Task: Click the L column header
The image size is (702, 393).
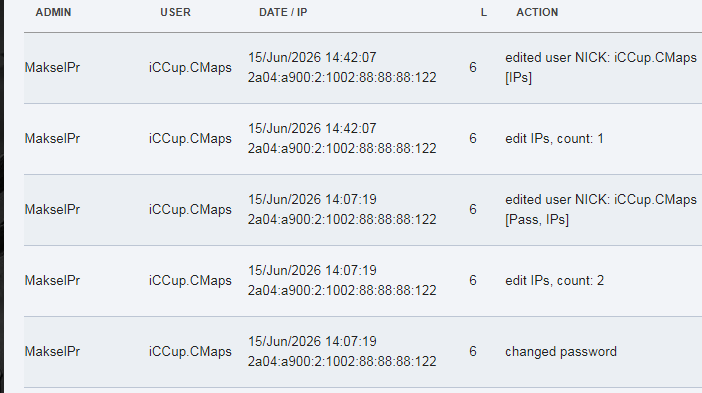Action: (x=484, y=13)
